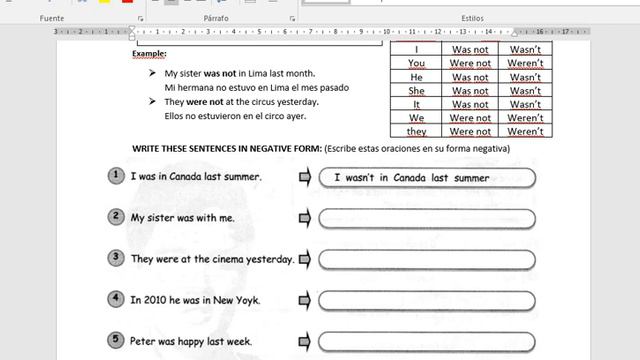Click the empty answer box for sentence 2
Image resolution: width=640 pixels, height=360 pixels.
pos(427,219)
